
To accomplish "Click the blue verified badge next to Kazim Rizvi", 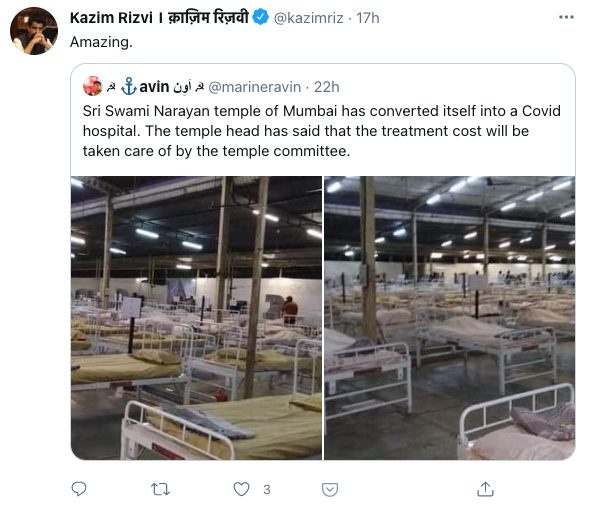I will point(260,17).
